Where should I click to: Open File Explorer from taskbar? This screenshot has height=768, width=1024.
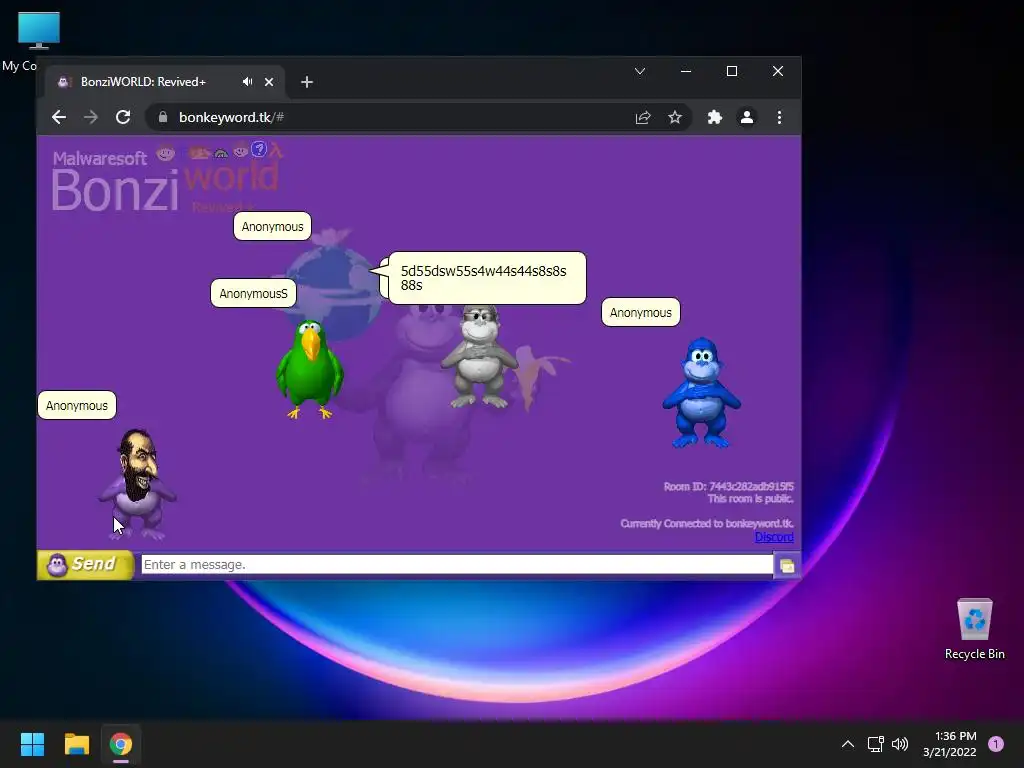76,744
